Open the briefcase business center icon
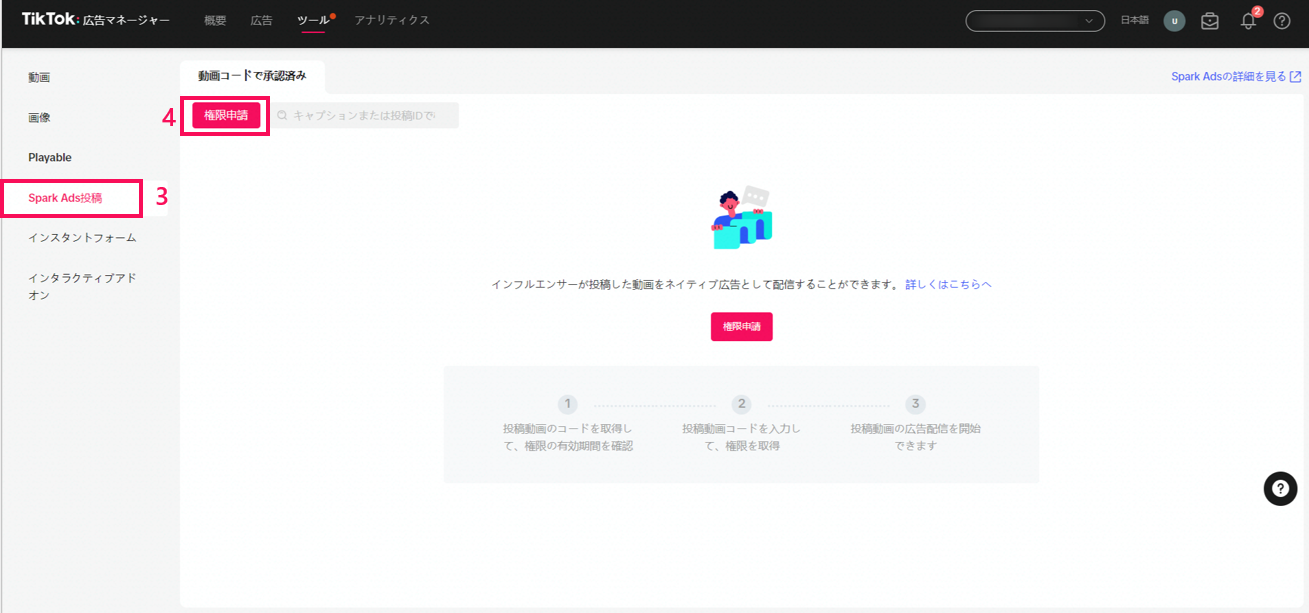Screen dimensions: 1309x613 click(1210, 21)
